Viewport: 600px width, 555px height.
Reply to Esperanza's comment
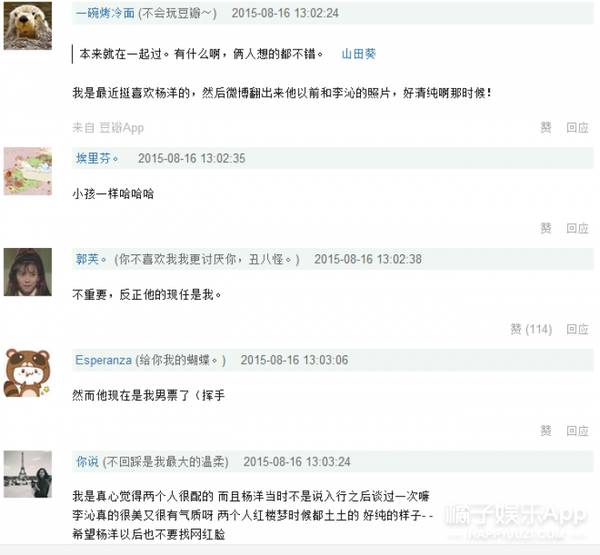pyautogui.click(x=577, y=431)
